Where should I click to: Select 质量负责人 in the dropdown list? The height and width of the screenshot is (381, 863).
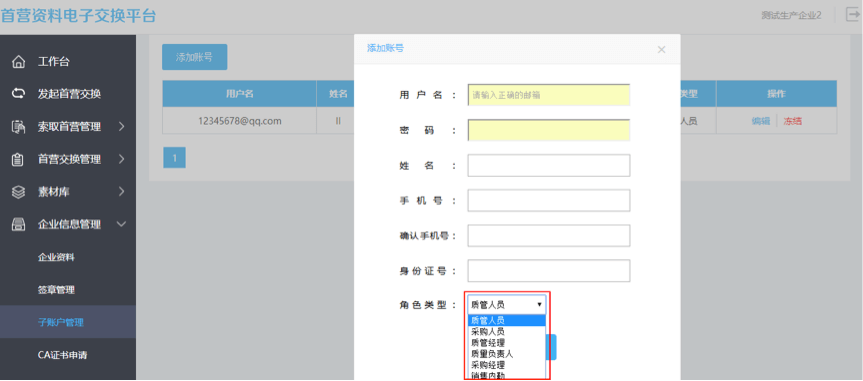(507, 353)
